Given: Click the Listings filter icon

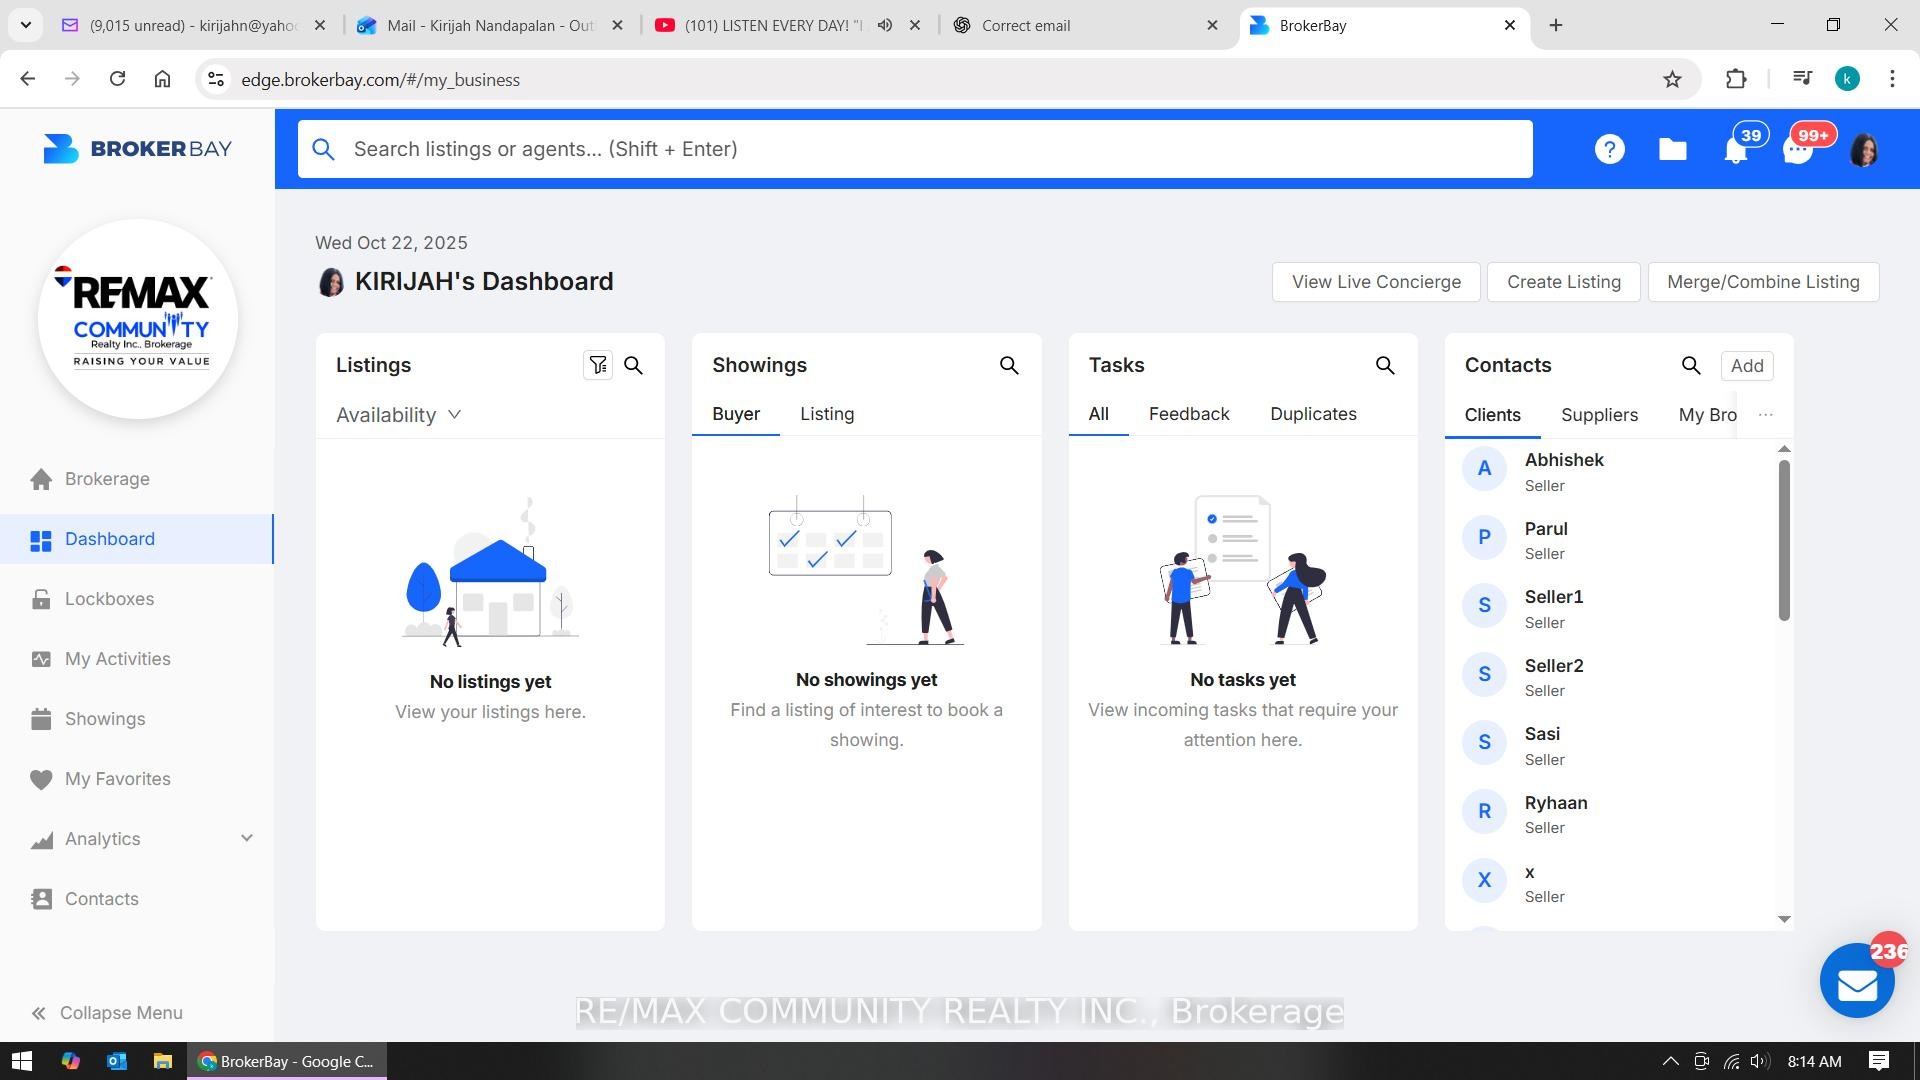Looking at the screenshot, I should pos(598,366).
